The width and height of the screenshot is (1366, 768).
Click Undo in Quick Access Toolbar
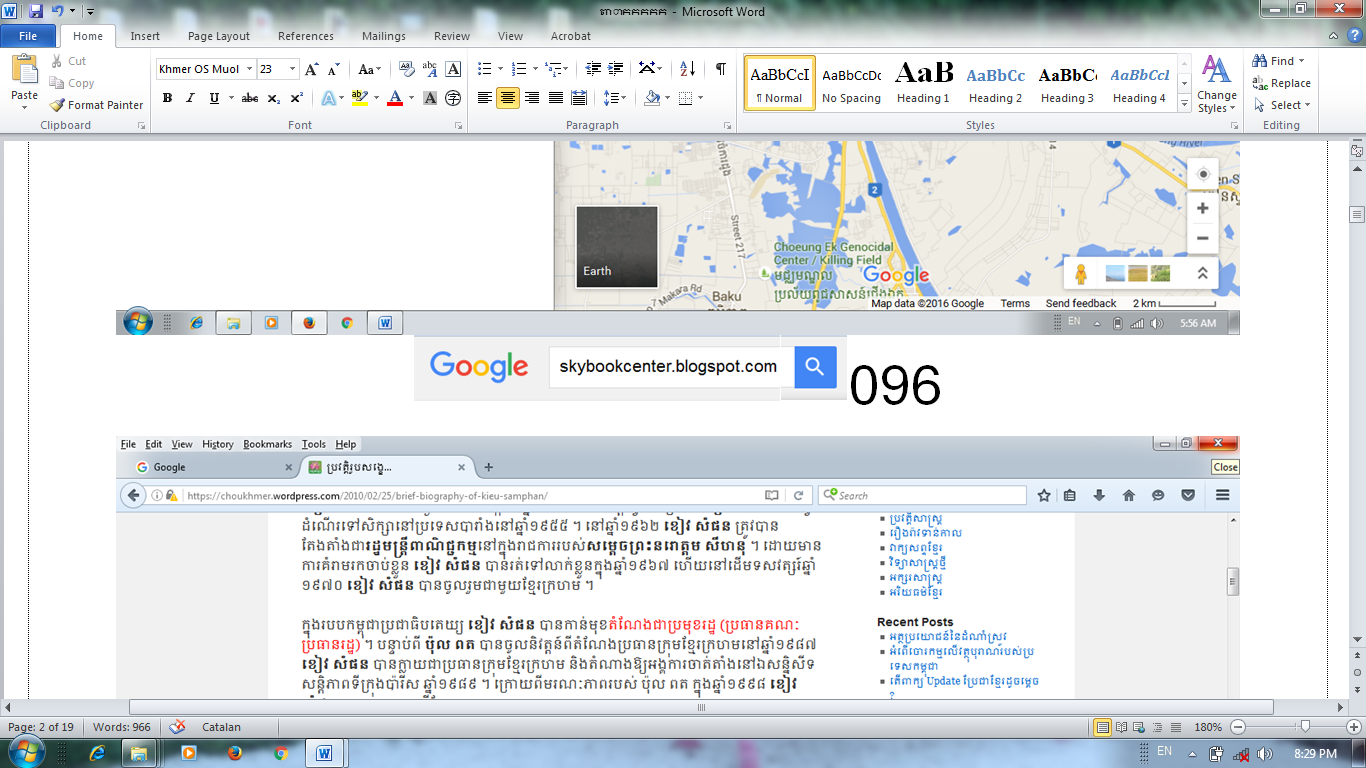point(57,11)
